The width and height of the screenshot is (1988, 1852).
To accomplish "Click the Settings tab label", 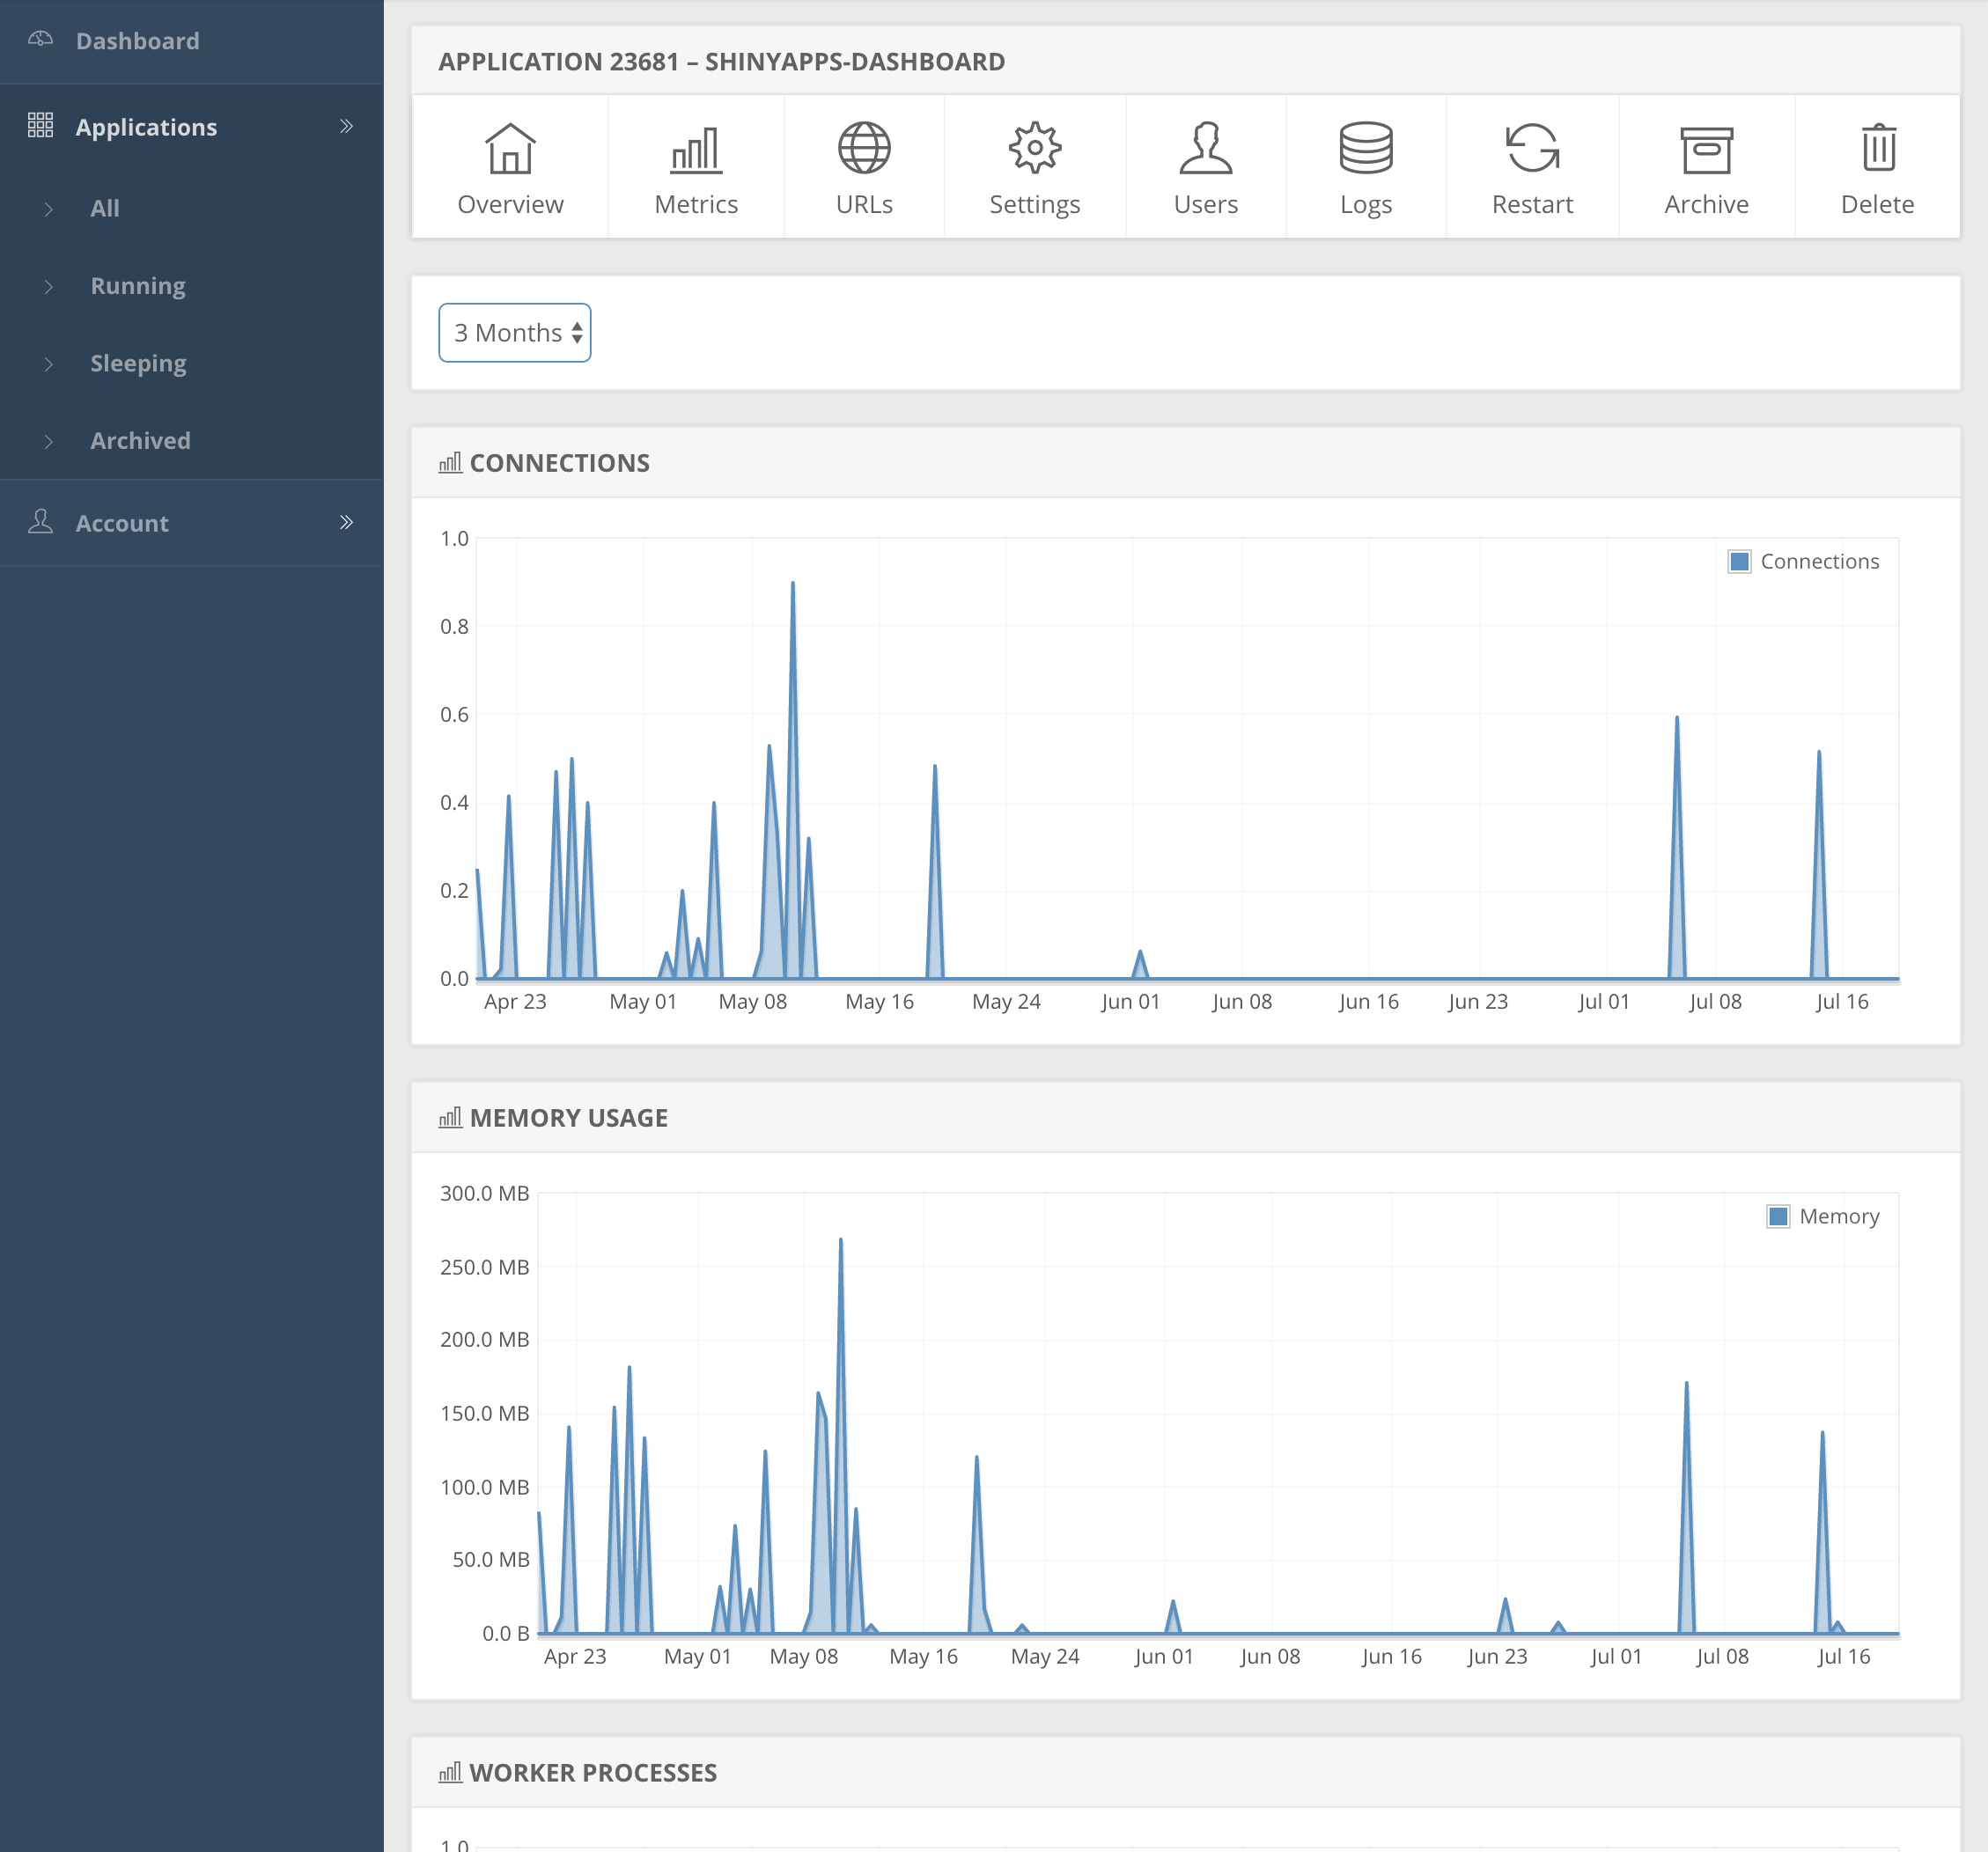I will [1035, 205].
